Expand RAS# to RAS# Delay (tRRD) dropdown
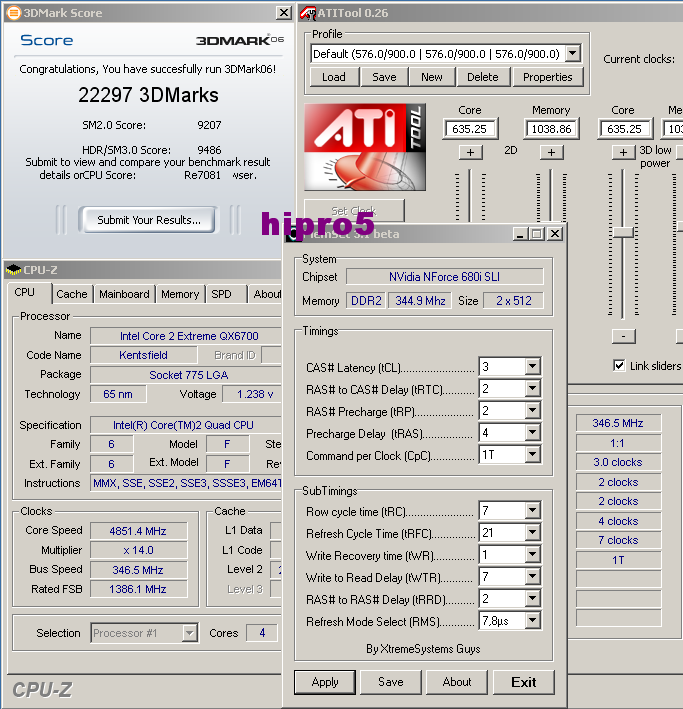The width and height of the screenshot is (683, 709). [532, 599]
